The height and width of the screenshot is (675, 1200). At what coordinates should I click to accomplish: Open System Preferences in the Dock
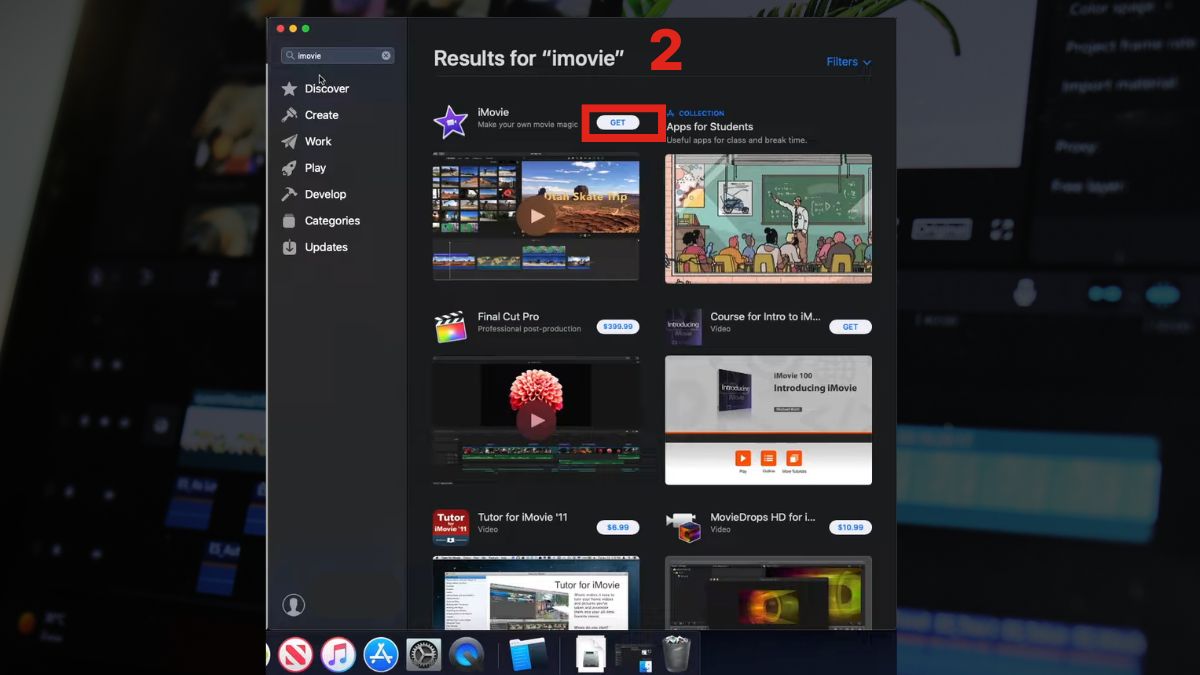coord(424,655)
